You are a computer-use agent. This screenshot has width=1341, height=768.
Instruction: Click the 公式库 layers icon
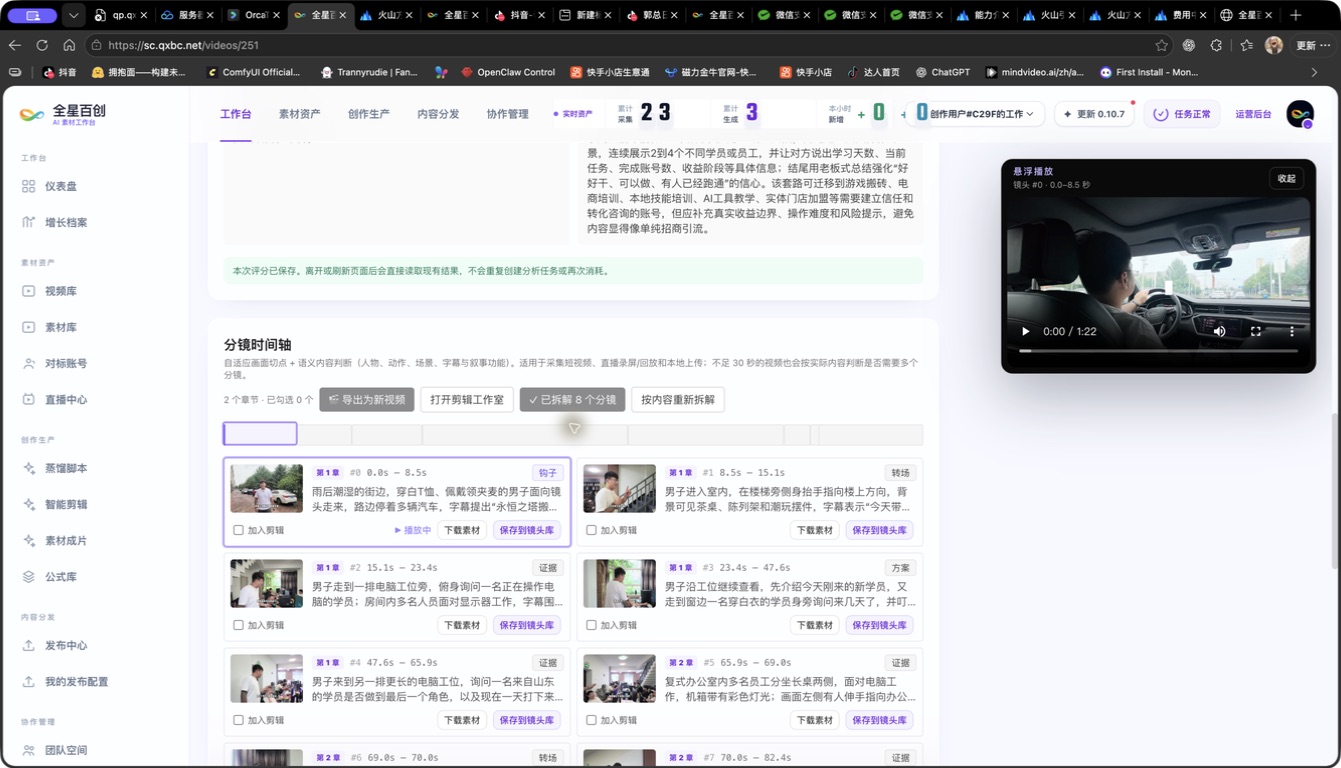(x=28, y=577)
